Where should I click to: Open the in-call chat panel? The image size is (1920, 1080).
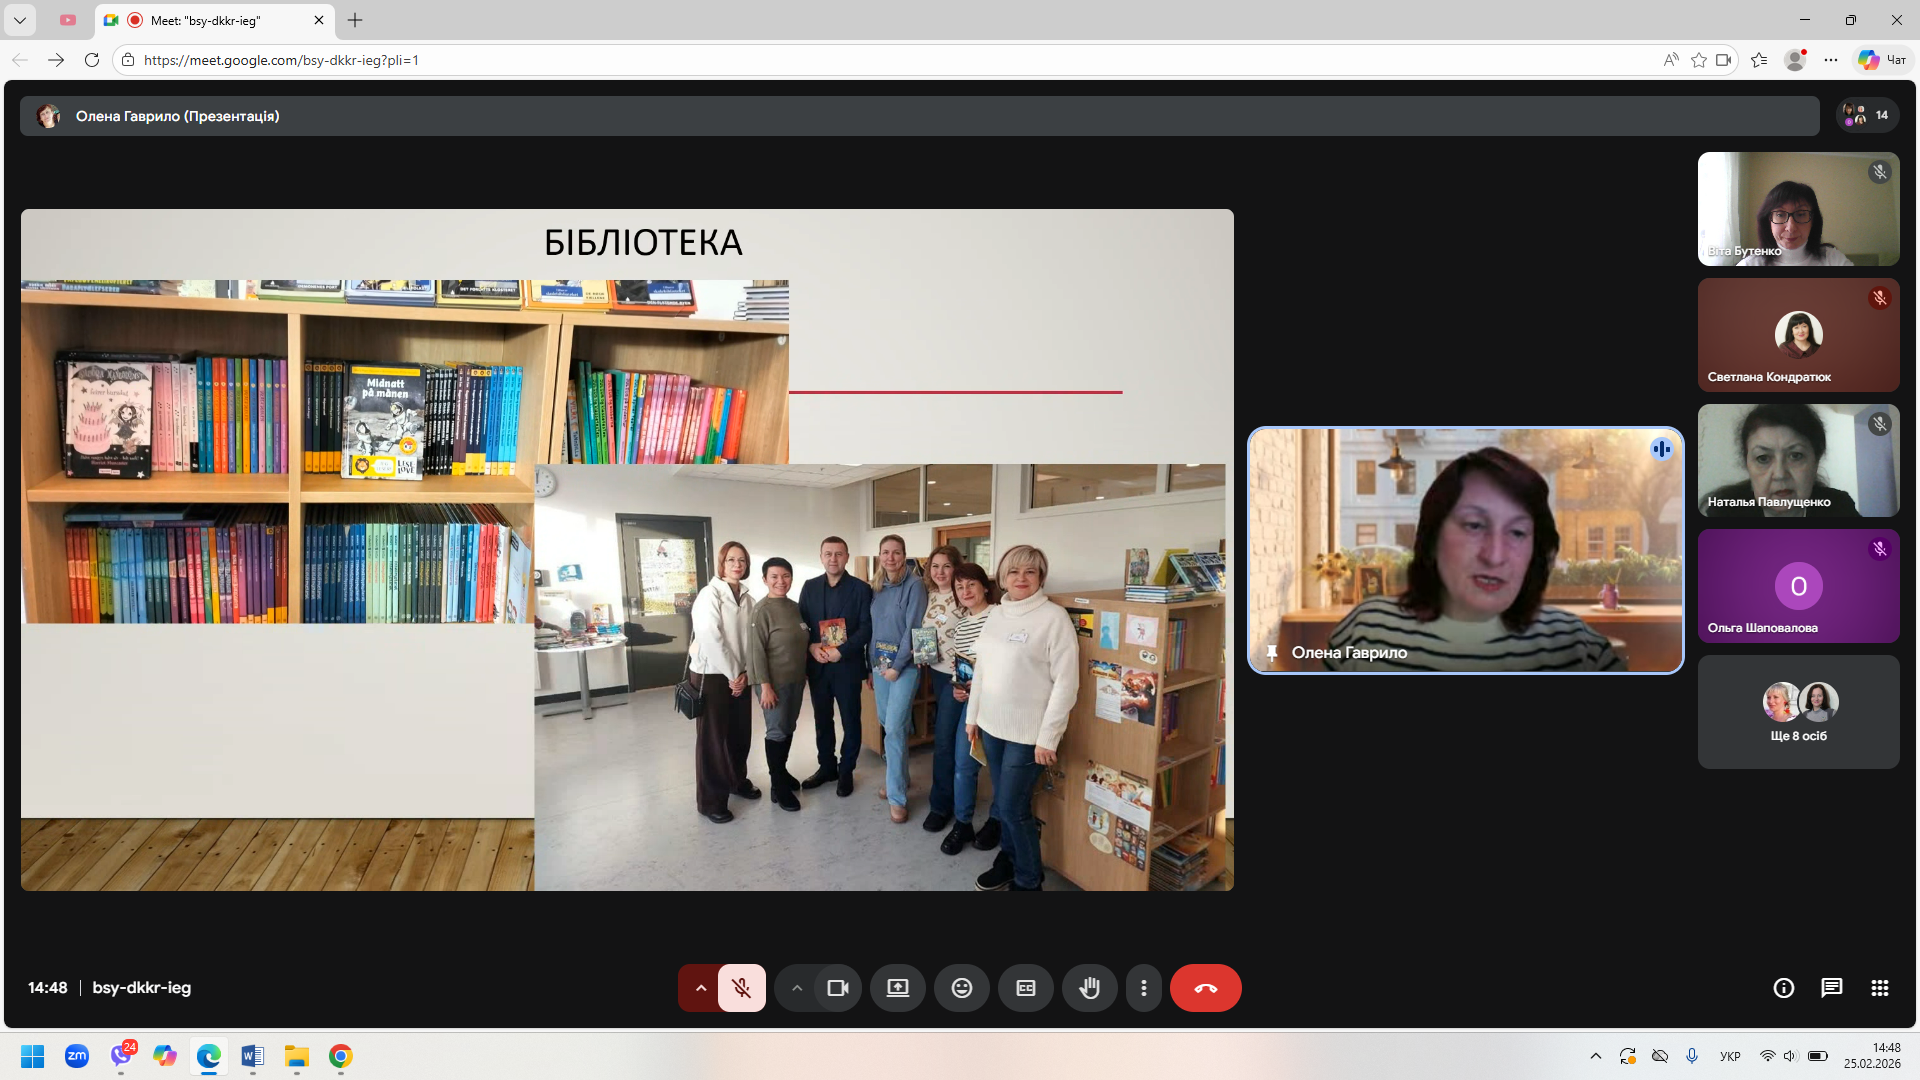[x=1831, y=988]
